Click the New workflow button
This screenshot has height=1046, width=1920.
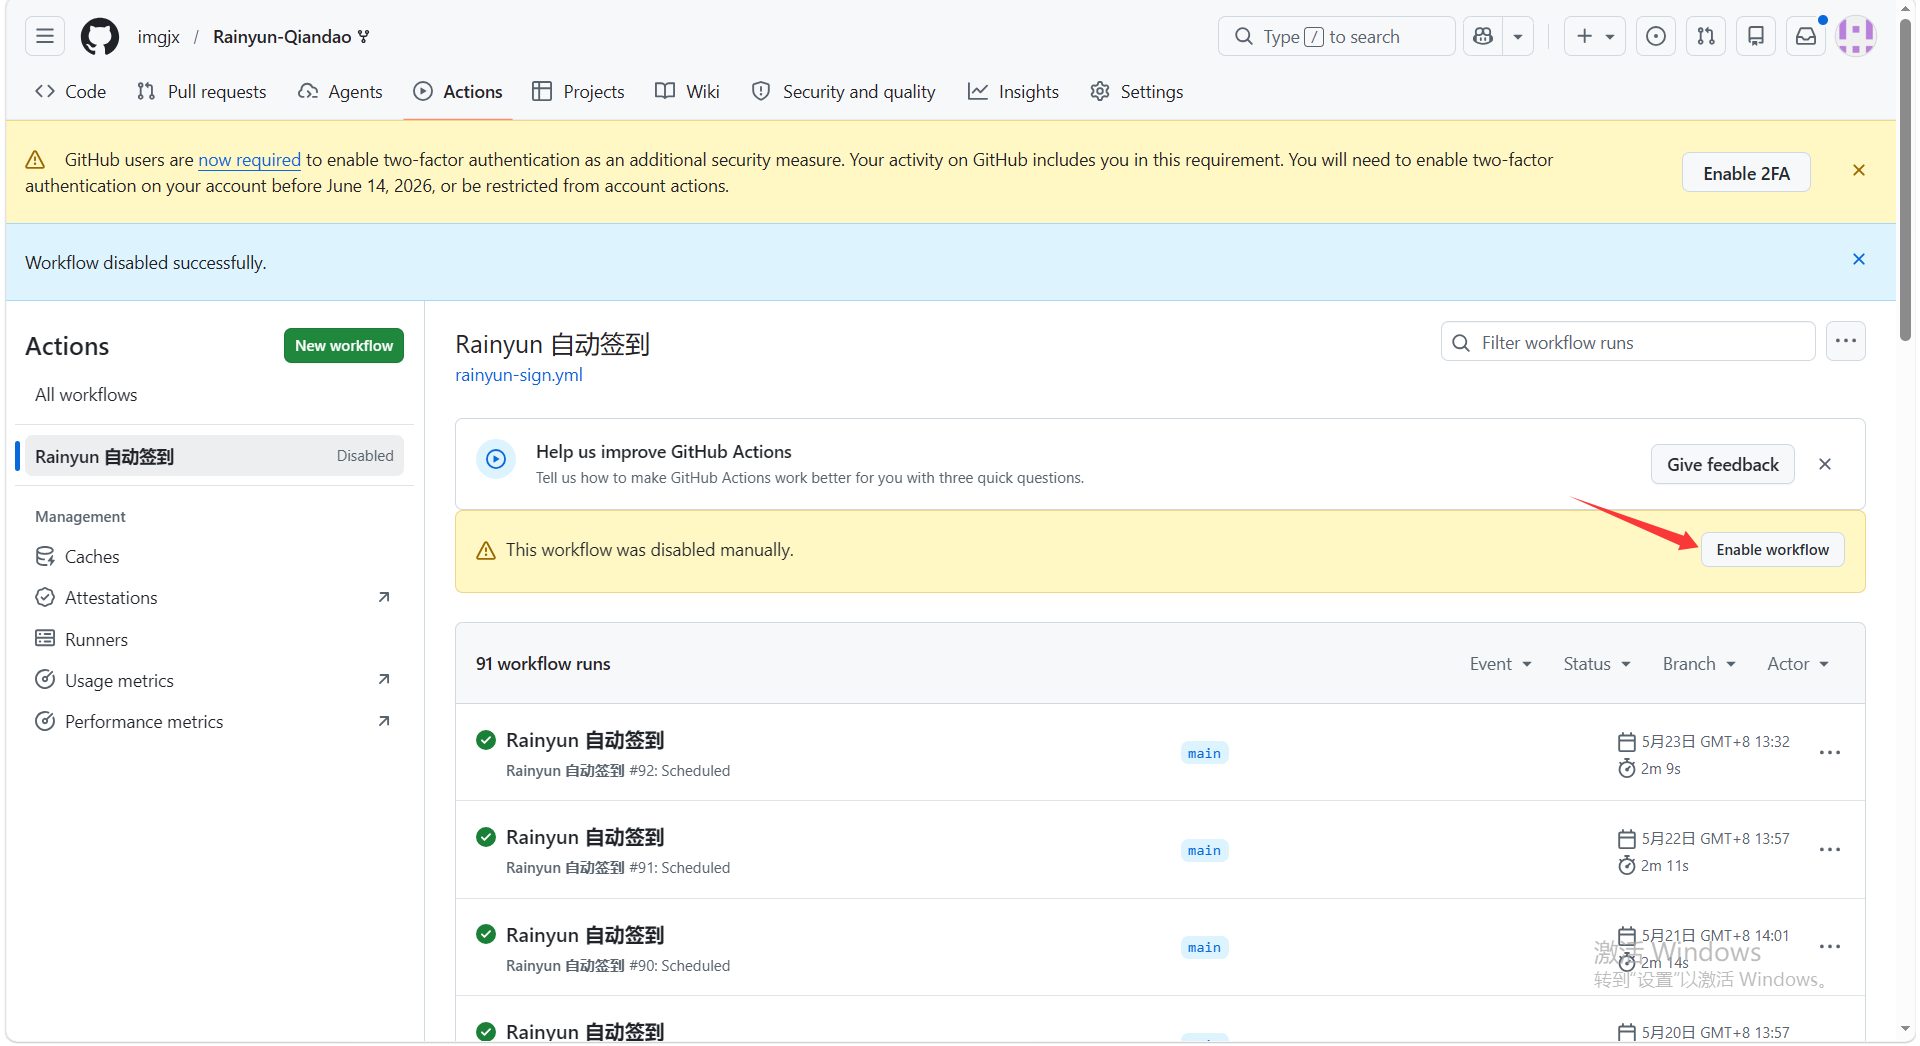click(x=344, y=346)
